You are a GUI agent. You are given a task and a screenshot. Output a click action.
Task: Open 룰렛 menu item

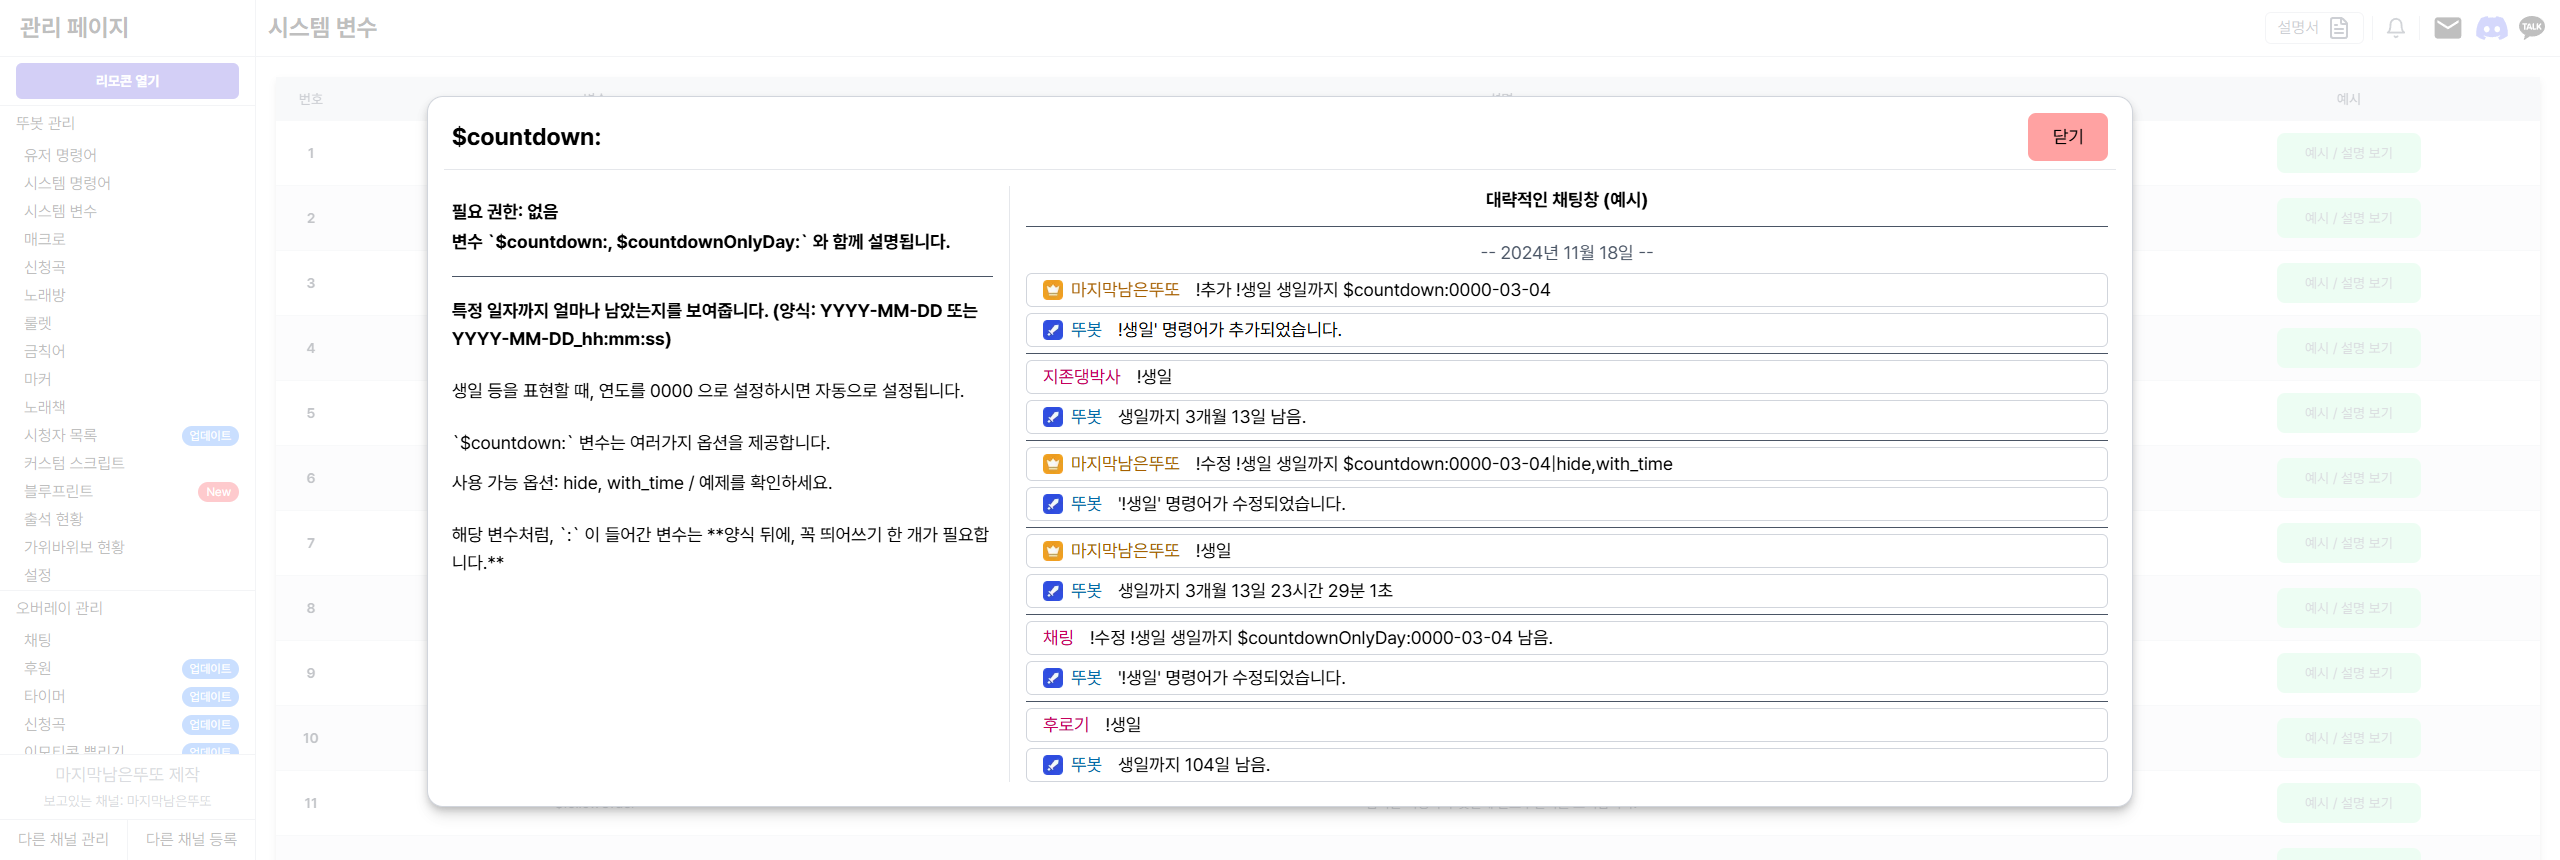[38, 323]
